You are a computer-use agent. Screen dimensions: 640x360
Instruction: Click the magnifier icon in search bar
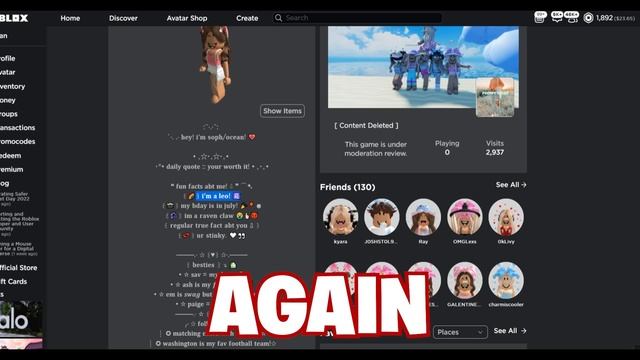coord(278,18)
